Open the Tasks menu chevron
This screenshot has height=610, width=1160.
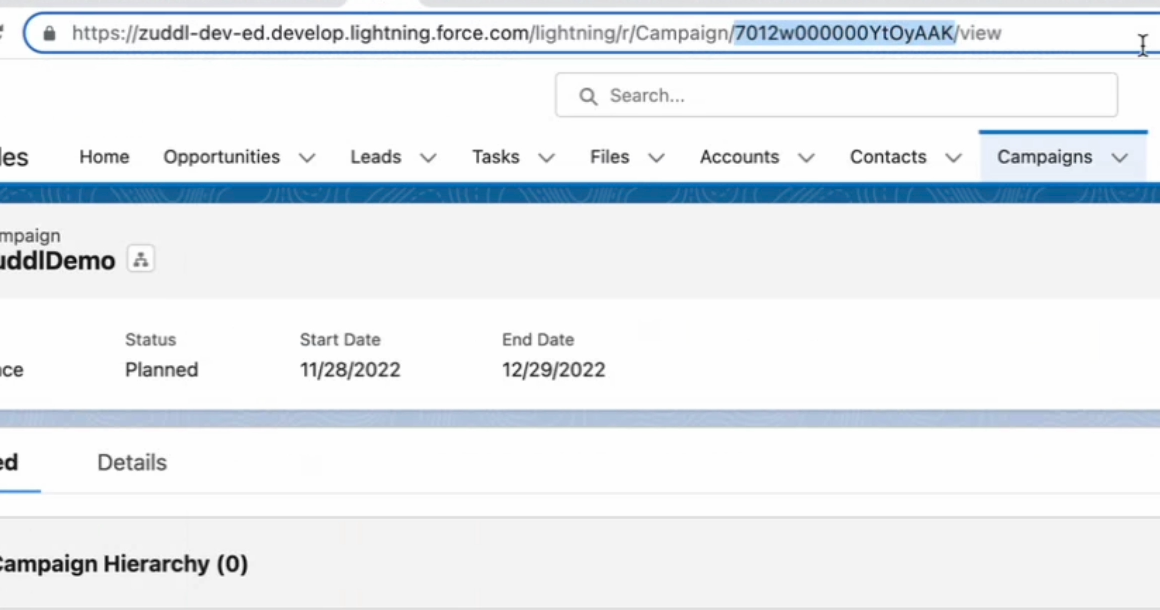coord(546,158)
